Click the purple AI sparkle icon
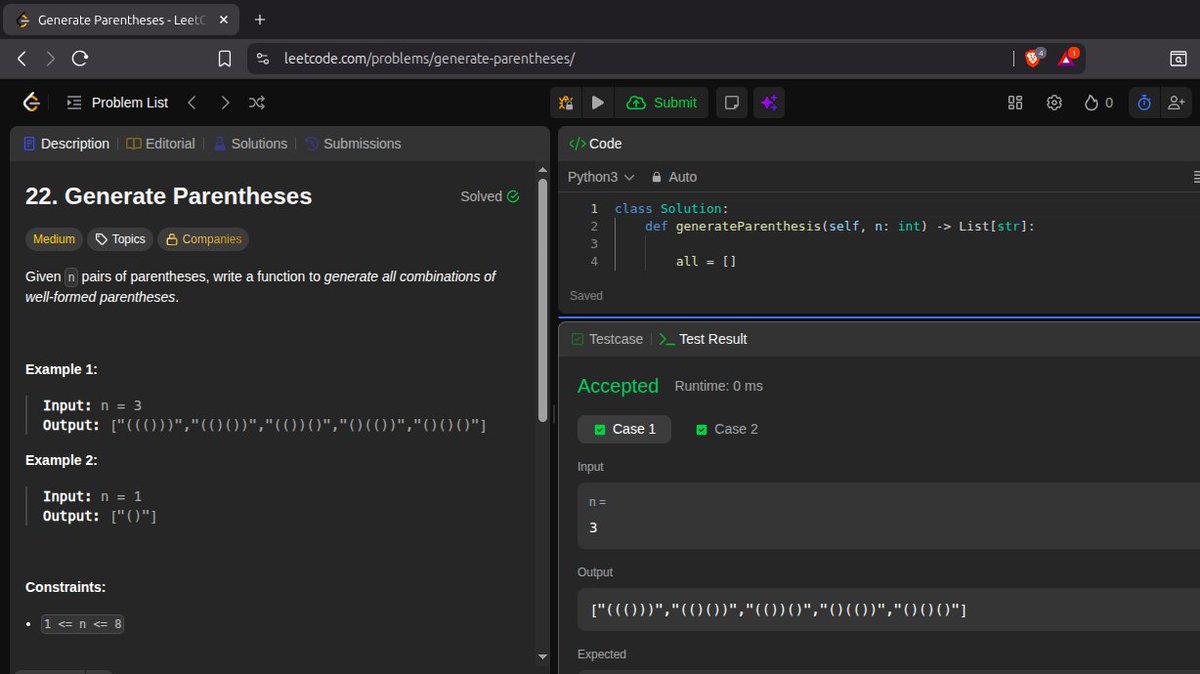Image resolution: width=1200 pixels, height=674 pixels. (769, 102)
